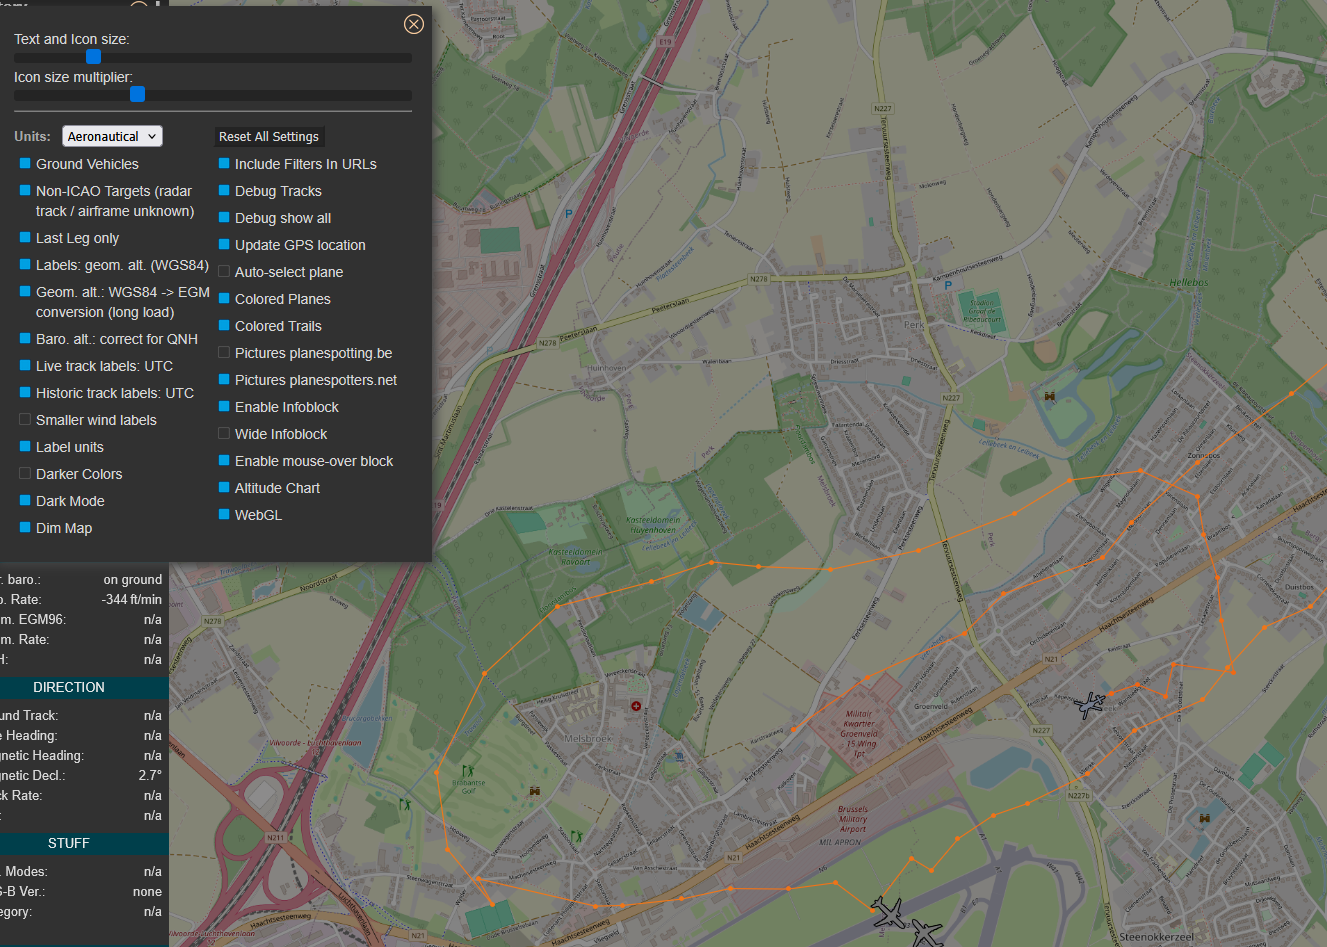1327x947 pixels.
Task: Toggle the Altitude Chart checkbox
Action: coord(224,487)
